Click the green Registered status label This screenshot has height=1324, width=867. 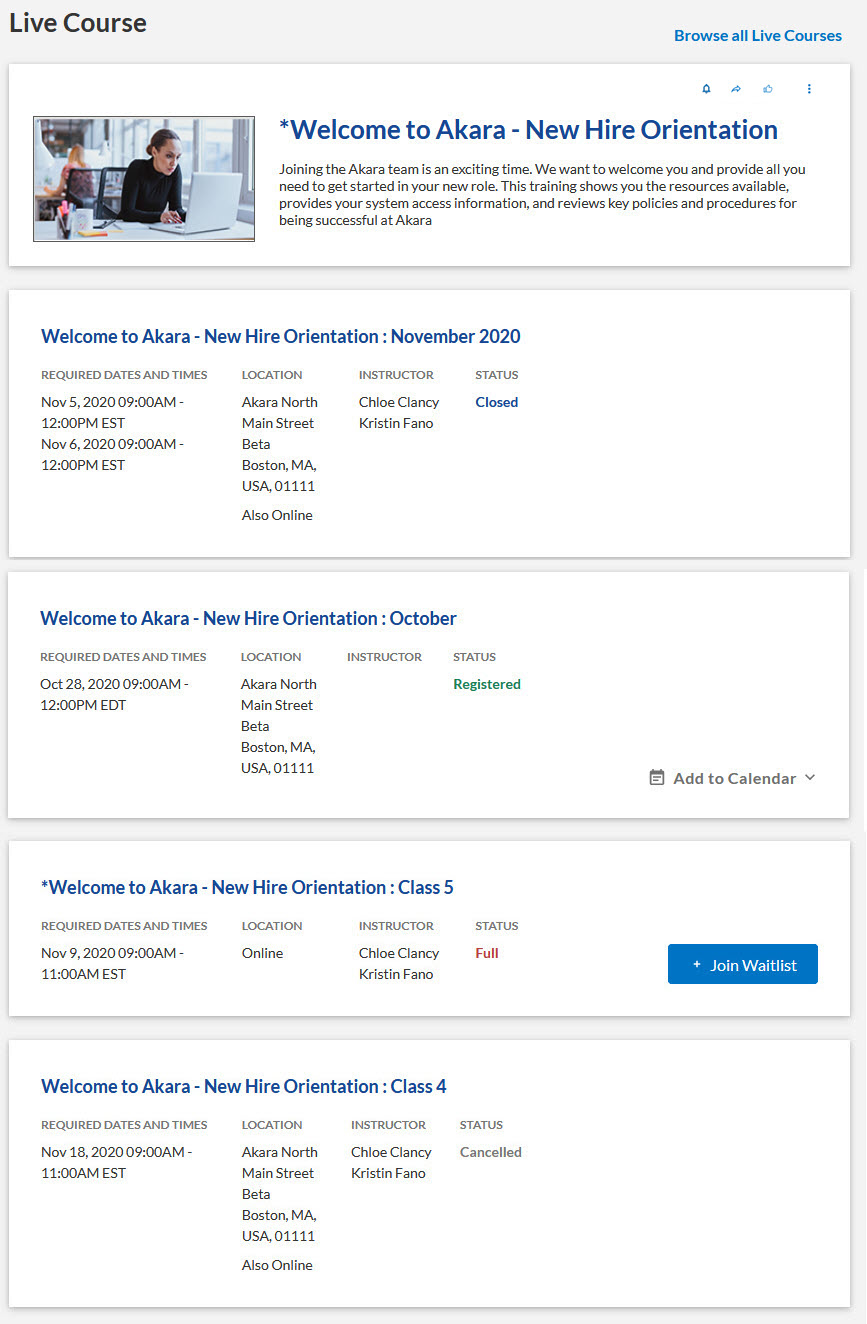click(487, 683)
